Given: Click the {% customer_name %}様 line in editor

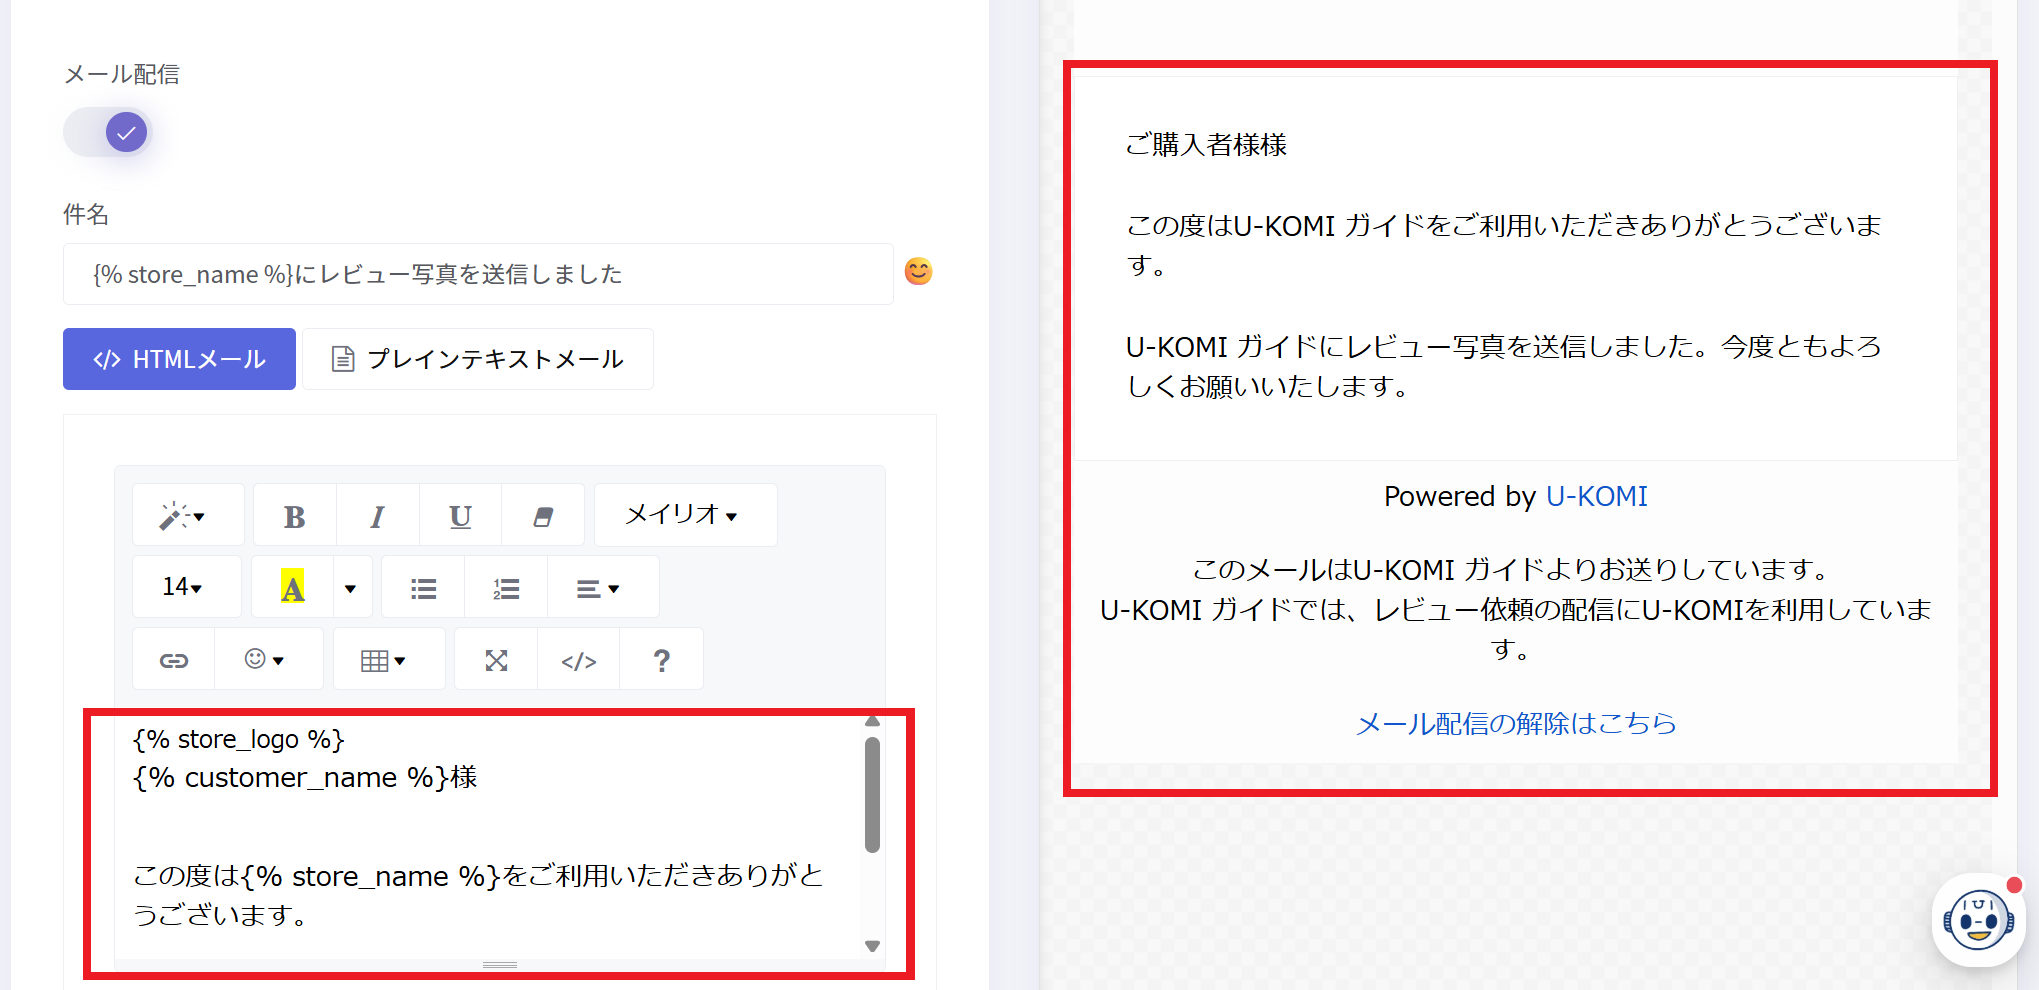Looking at the screenshot, I should point(305,777).
